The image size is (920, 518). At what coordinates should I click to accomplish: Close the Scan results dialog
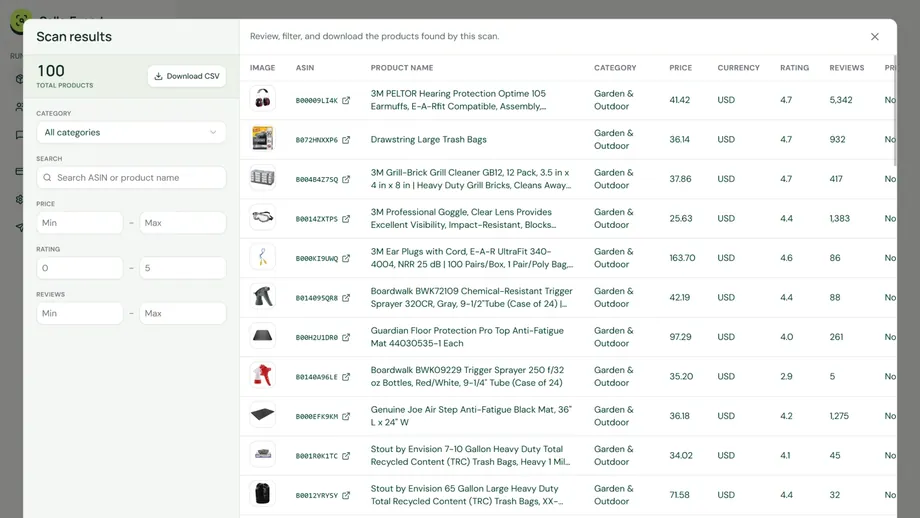[875, 36]
